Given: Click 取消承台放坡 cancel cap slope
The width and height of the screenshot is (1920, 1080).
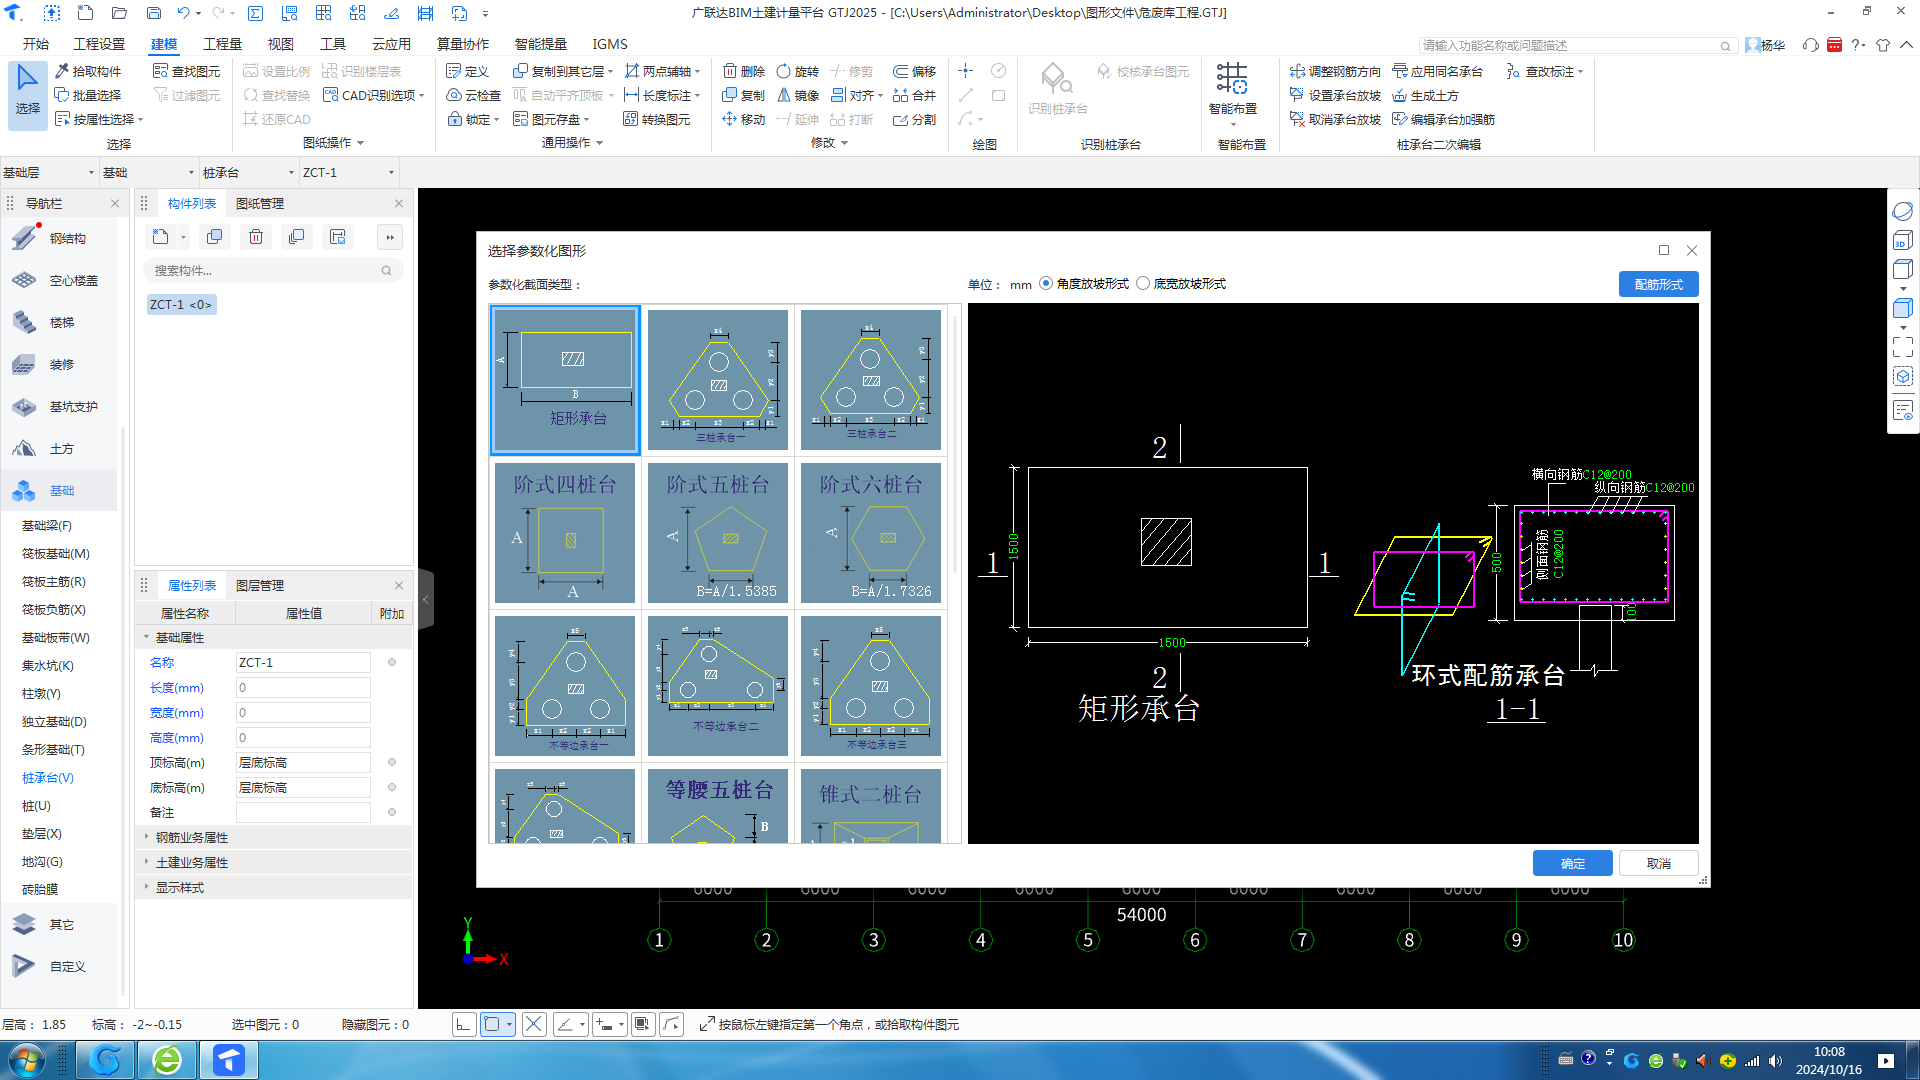Looking at the screenshot, I should point(1335,119).
